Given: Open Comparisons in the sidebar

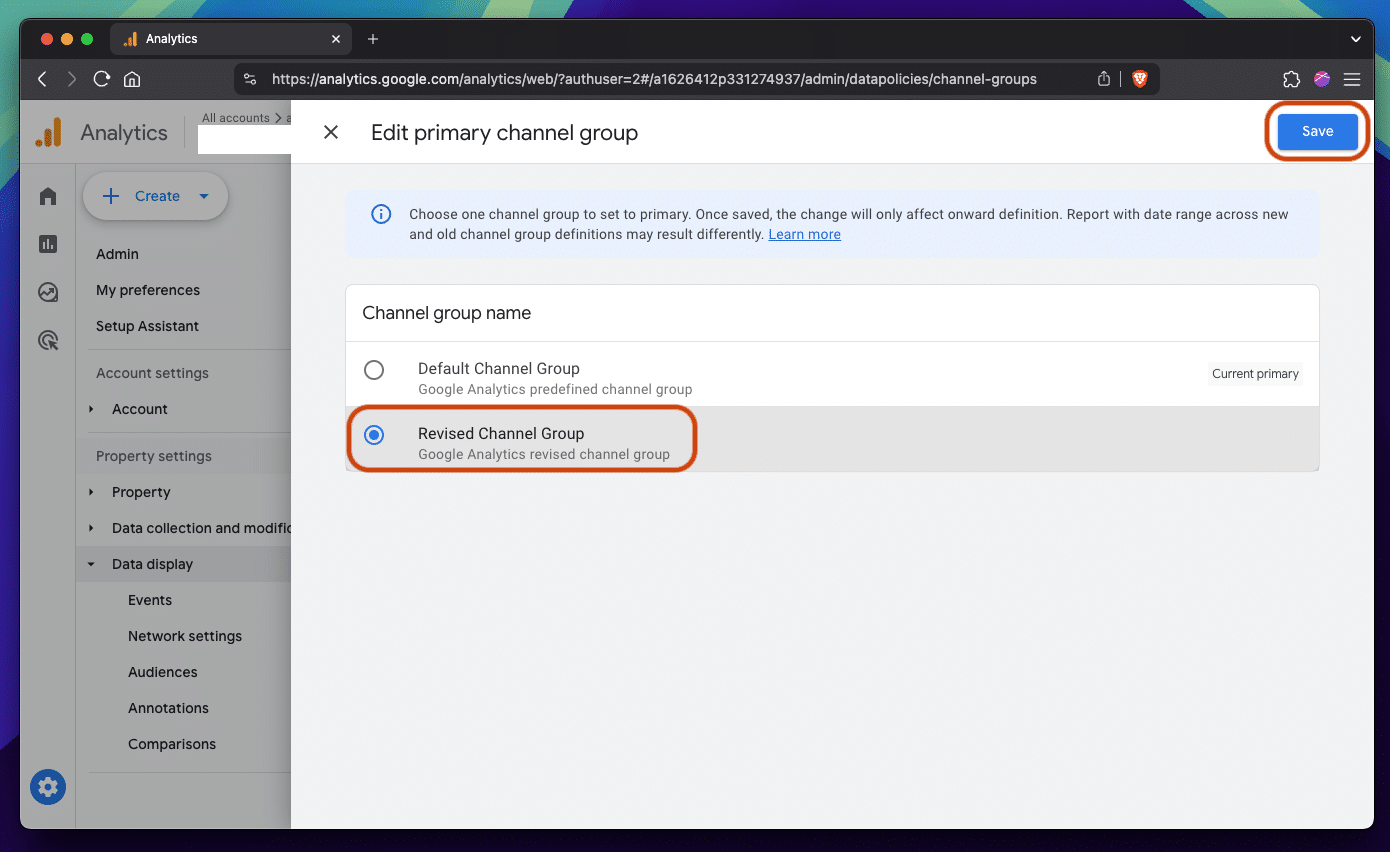Looking at the screenshot, I should pyautogui.click(x=172, y=744).
